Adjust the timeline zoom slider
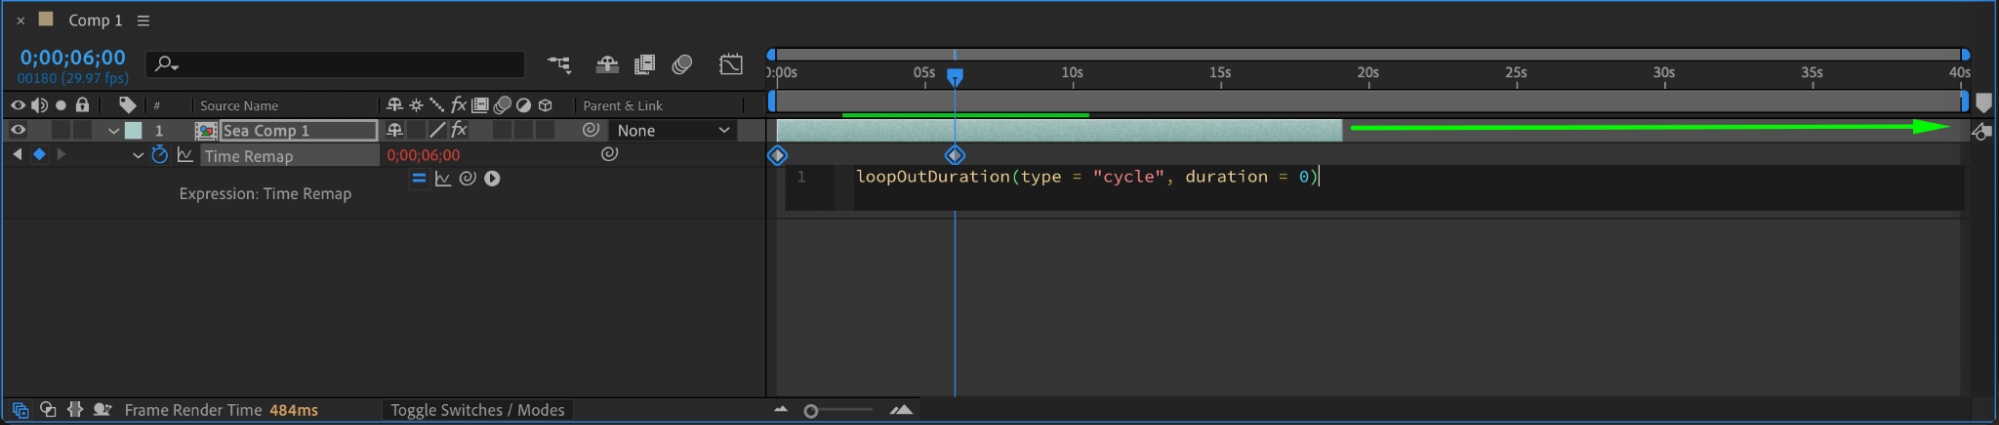1999x425 pixels. (x=811, y=411)
